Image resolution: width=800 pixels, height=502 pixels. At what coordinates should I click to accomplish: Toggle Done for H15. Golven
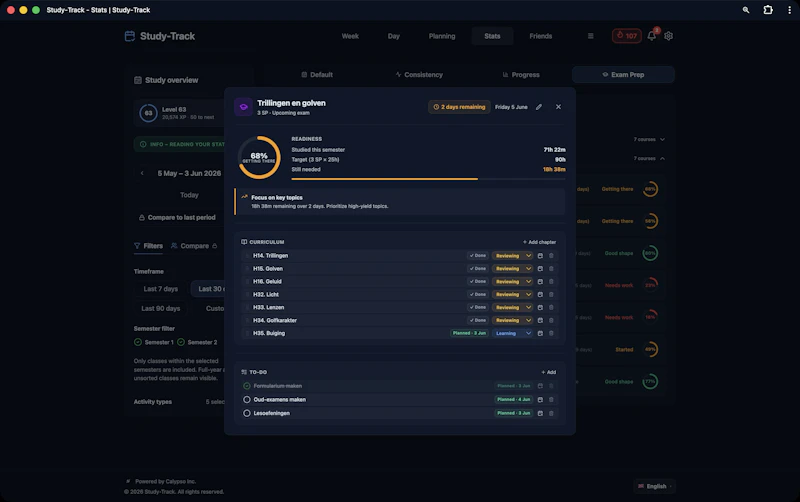click(x=478, y=268)
